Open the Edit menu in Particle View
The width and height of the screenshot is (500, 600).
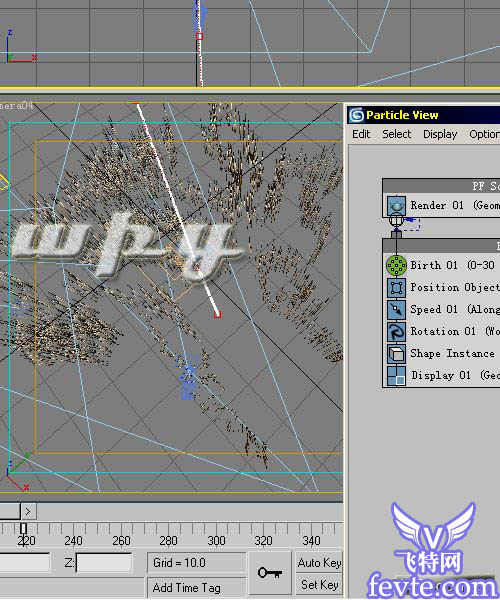tap(361, 134)
